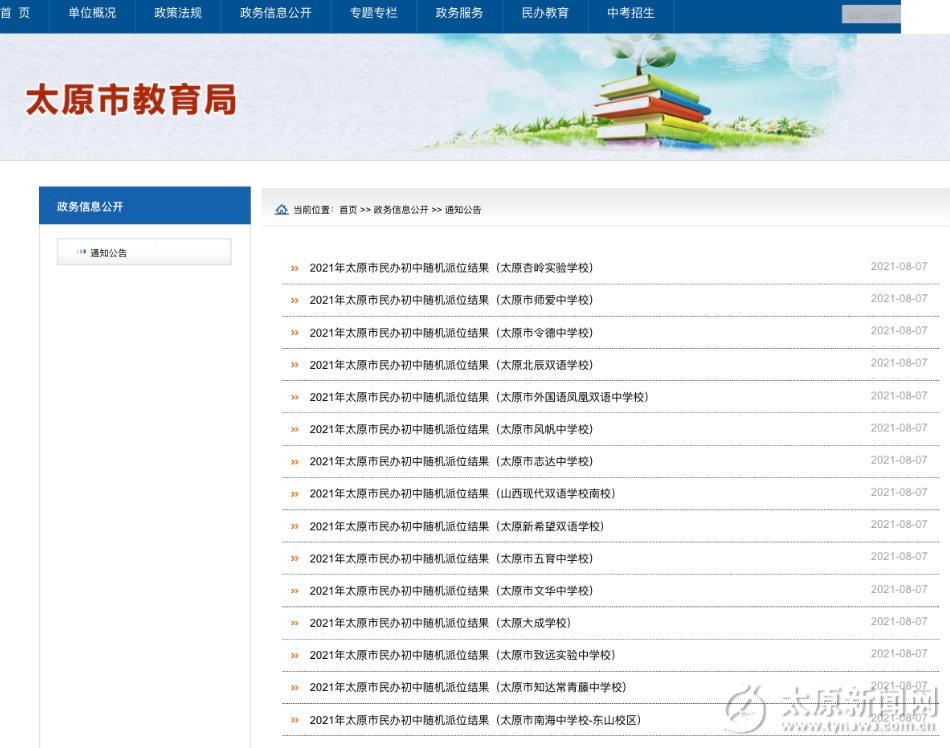Open the 专题专栏 menu
950x748 pixels.
tap(373, 13)
